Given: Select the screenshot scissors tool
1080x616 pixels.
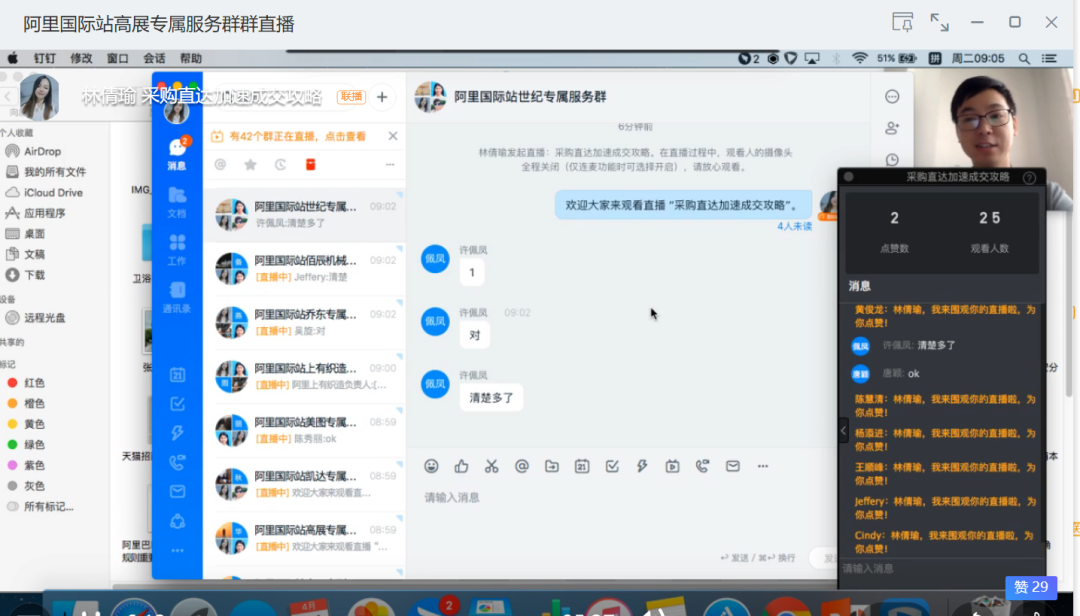Looking at the screenshot, I should (x=491, y=466).
